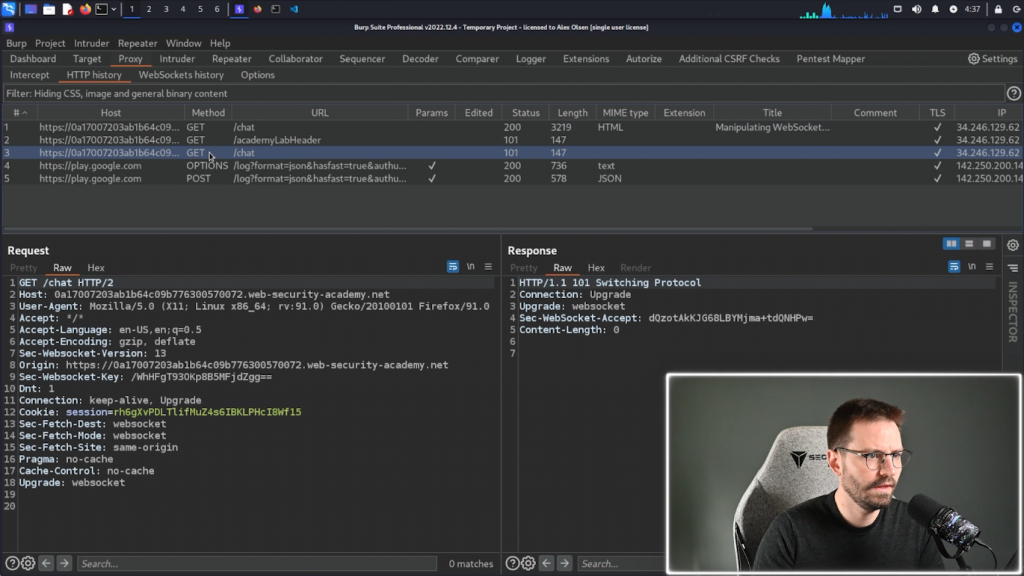Viewport: 1024px width, 576px height.
Task: Open the Response panel hamburger options menu
Action: [x=989, y=267]
